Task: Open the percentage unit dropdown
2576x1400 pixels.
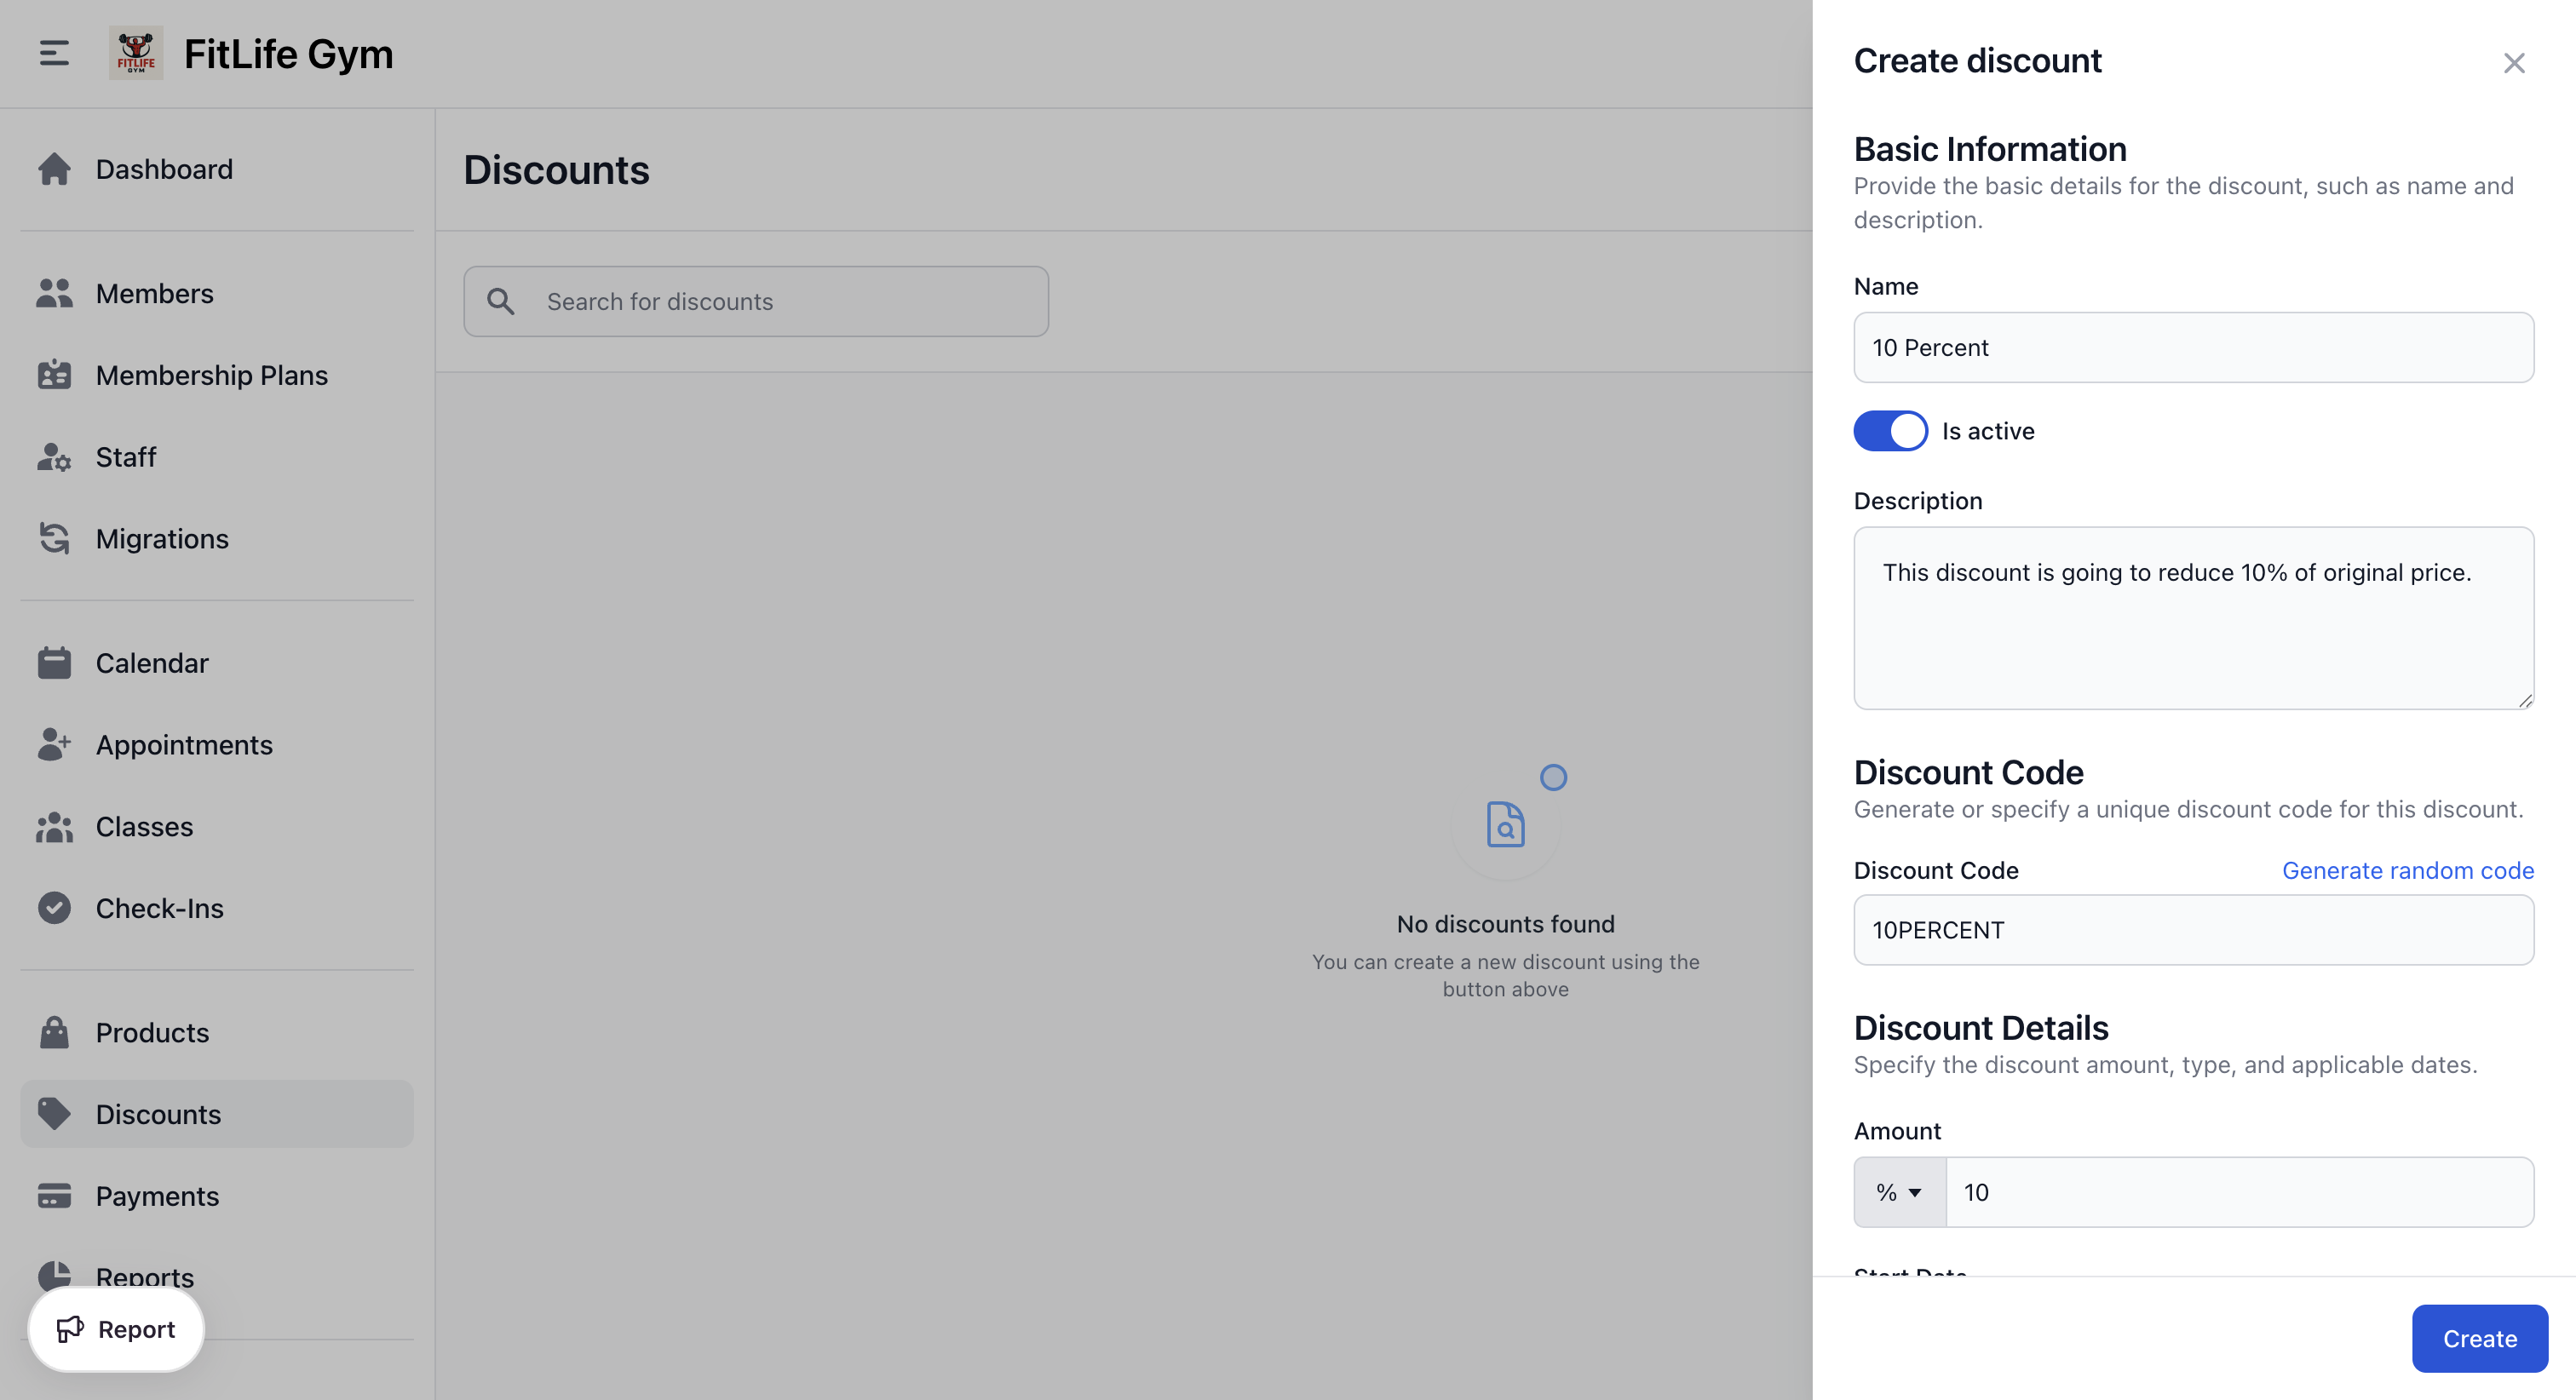Action: (1898, 1191)
